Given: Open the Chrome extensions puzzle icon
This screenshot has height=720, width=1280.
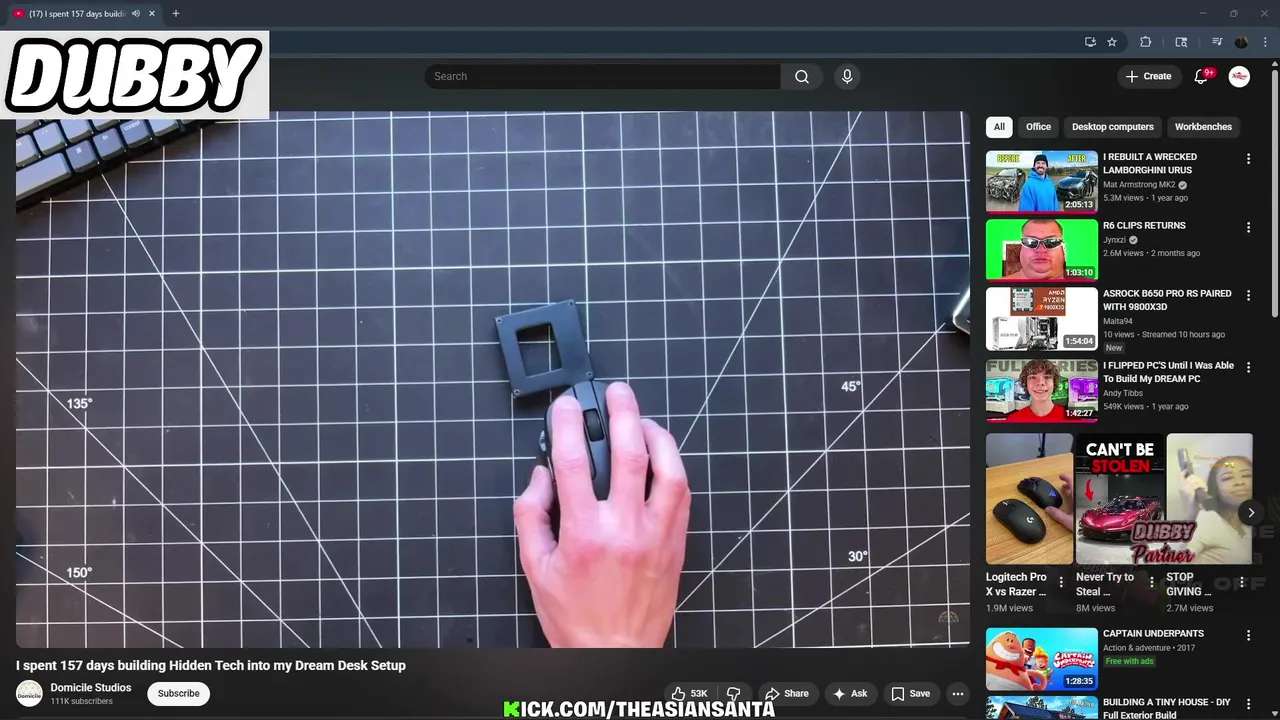Looking at the screenshot, I should point(1146,42).
